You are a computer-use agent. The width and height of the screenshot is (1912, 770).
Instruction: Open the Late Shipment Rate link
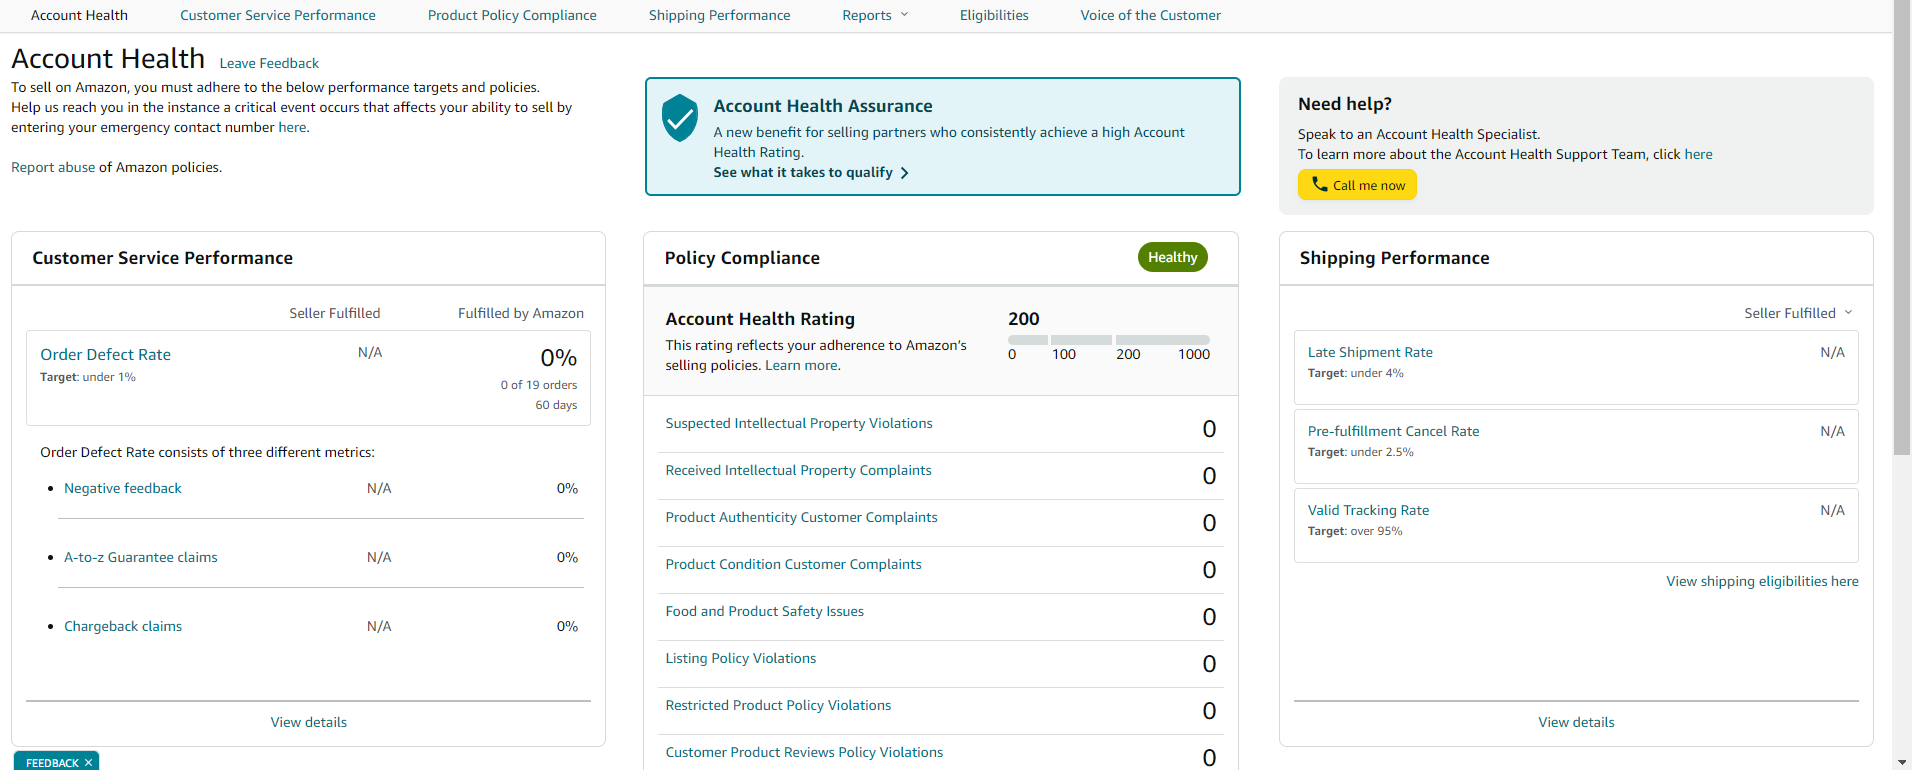1370,352
